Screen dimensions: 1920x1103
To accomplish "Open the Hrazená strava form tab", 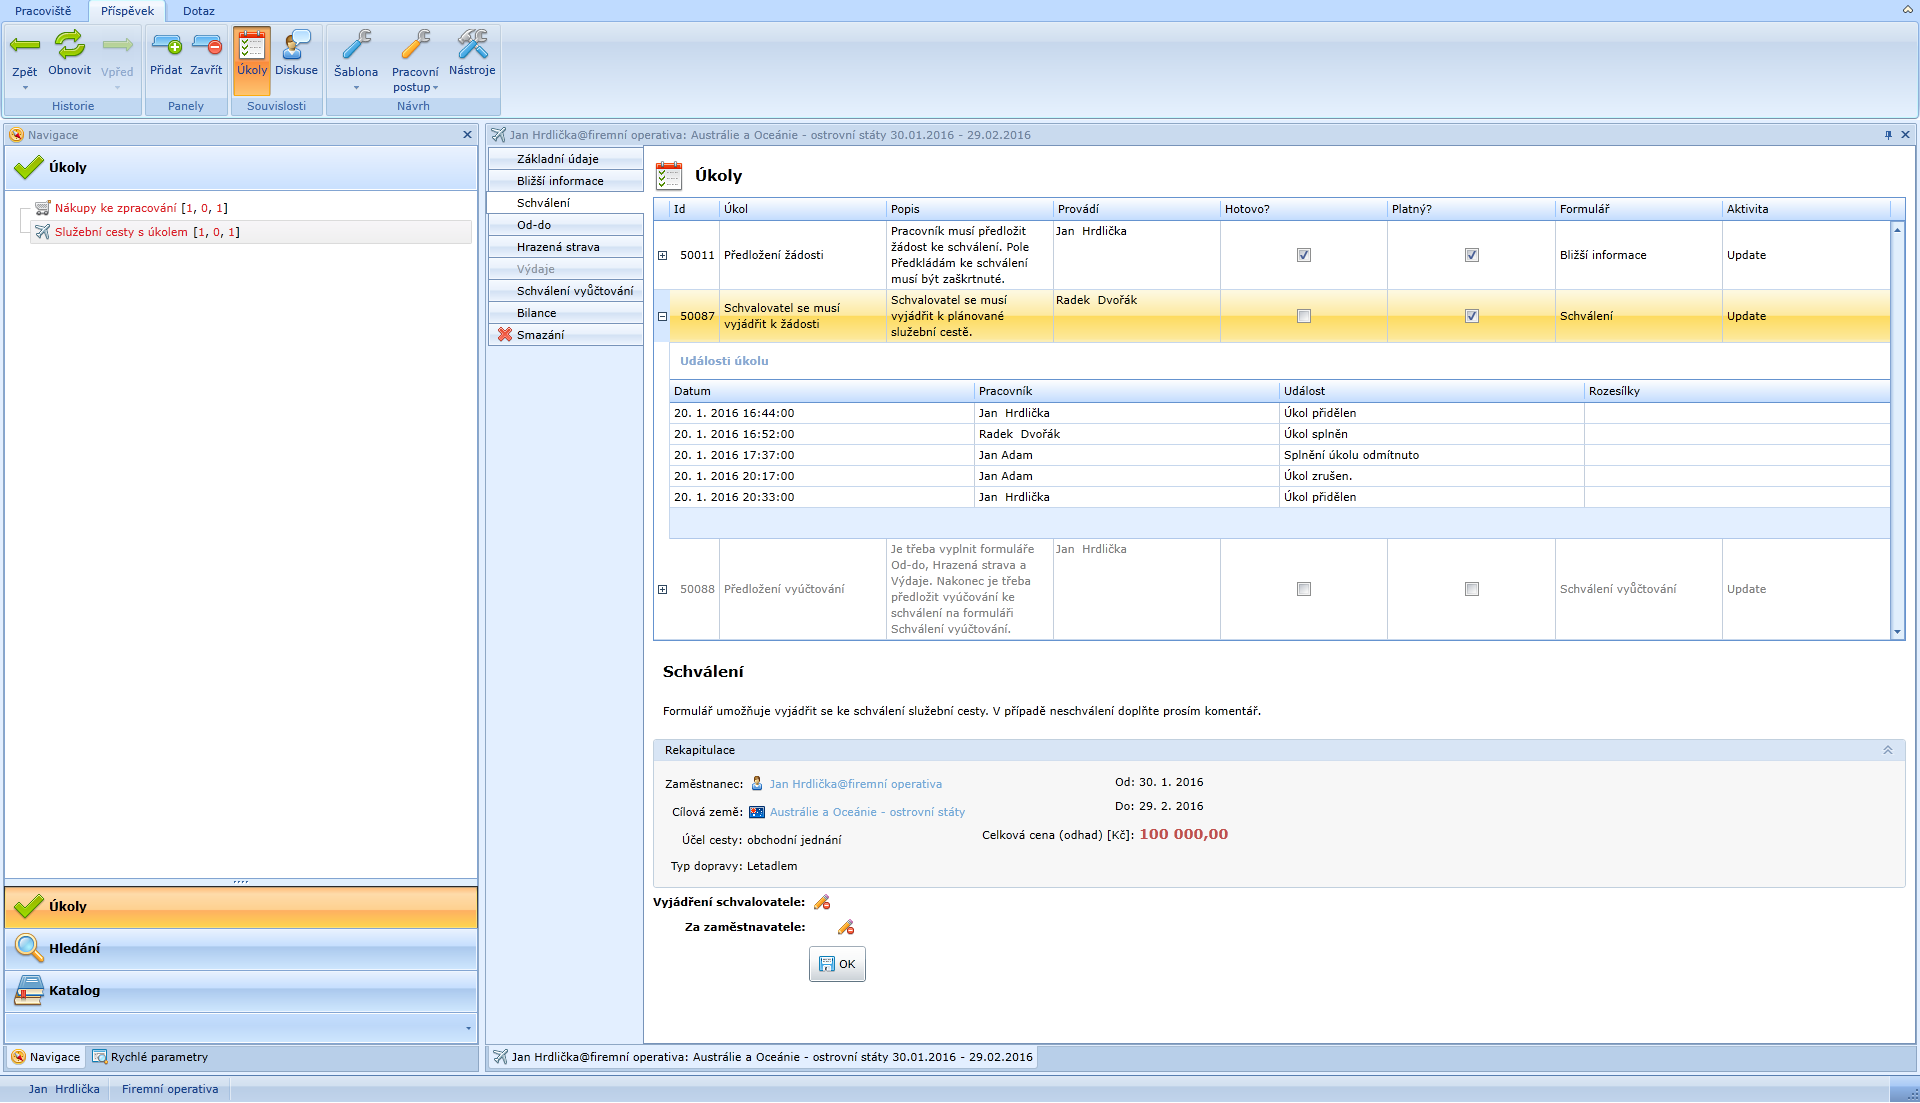I will tap(558, 247).
